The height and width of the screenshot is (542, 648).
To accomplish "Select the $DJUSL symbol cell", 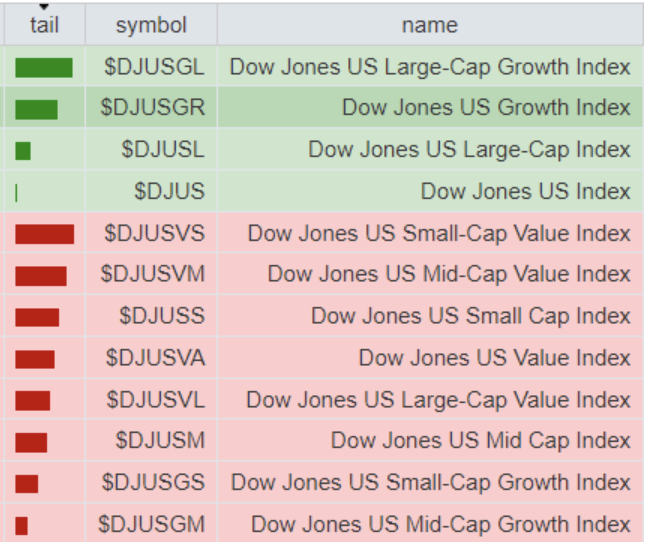I will (x=162, y=150).
